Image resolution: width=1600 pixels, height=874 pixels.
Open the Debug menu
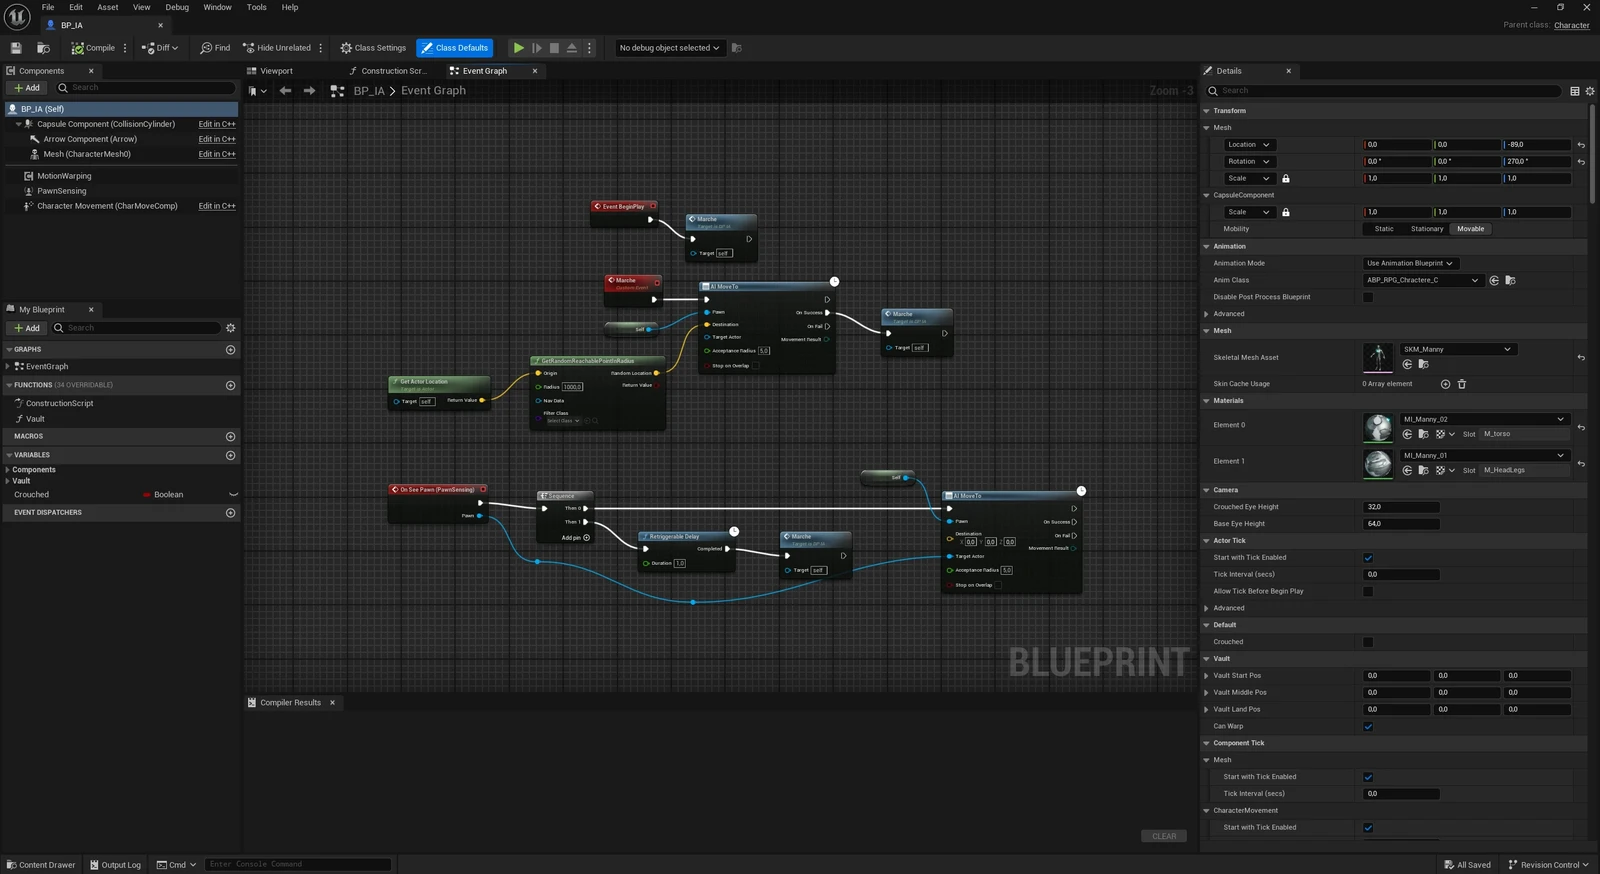click(x=177, y=7)
